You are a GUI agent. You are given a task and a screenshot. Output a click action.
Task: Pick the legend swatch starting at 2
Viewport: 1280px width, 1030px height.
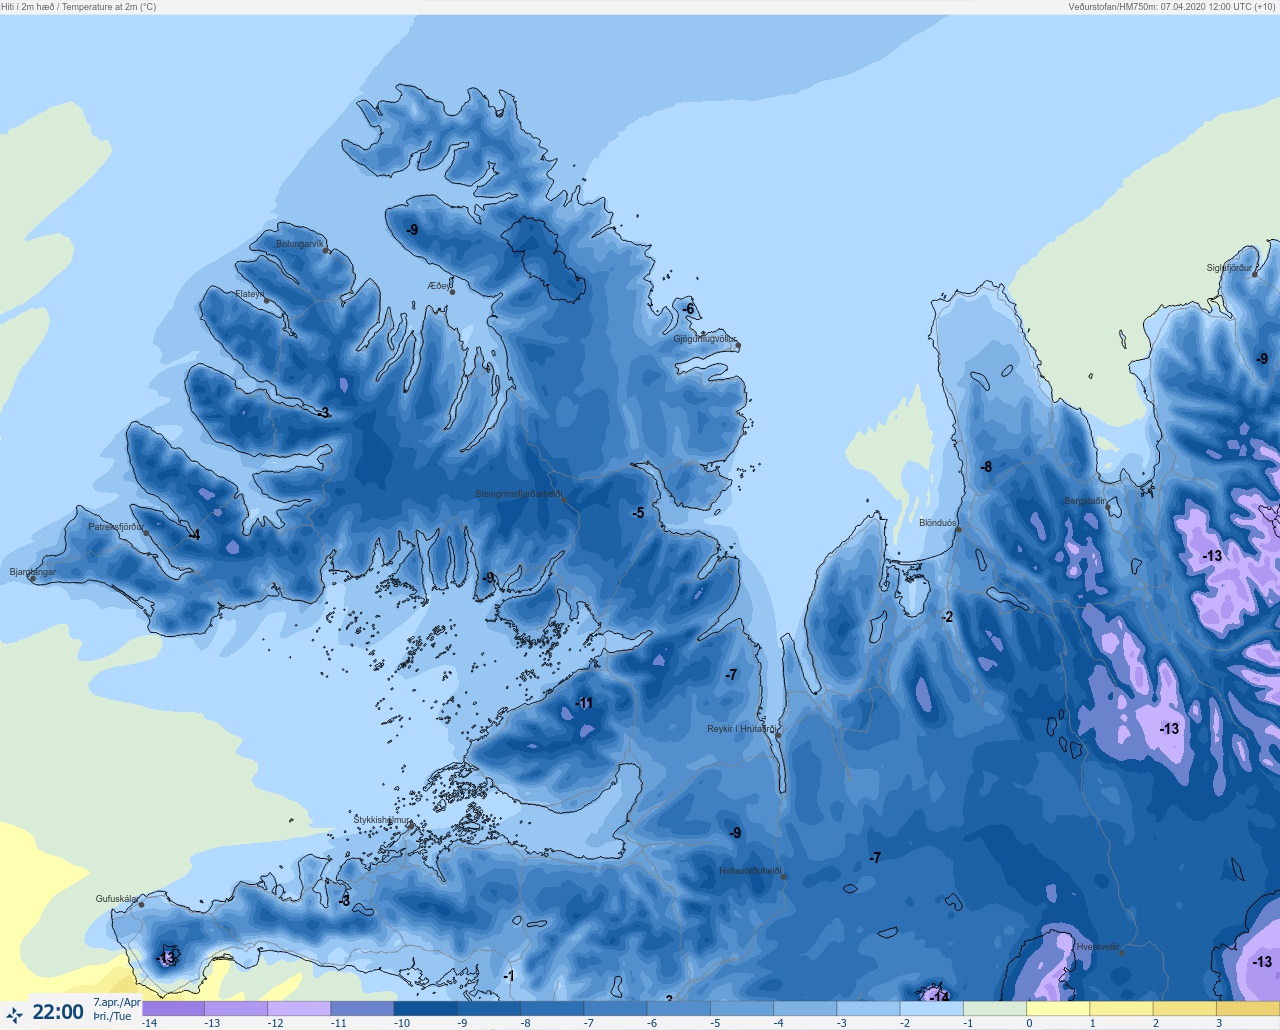coord(1185,1009)
